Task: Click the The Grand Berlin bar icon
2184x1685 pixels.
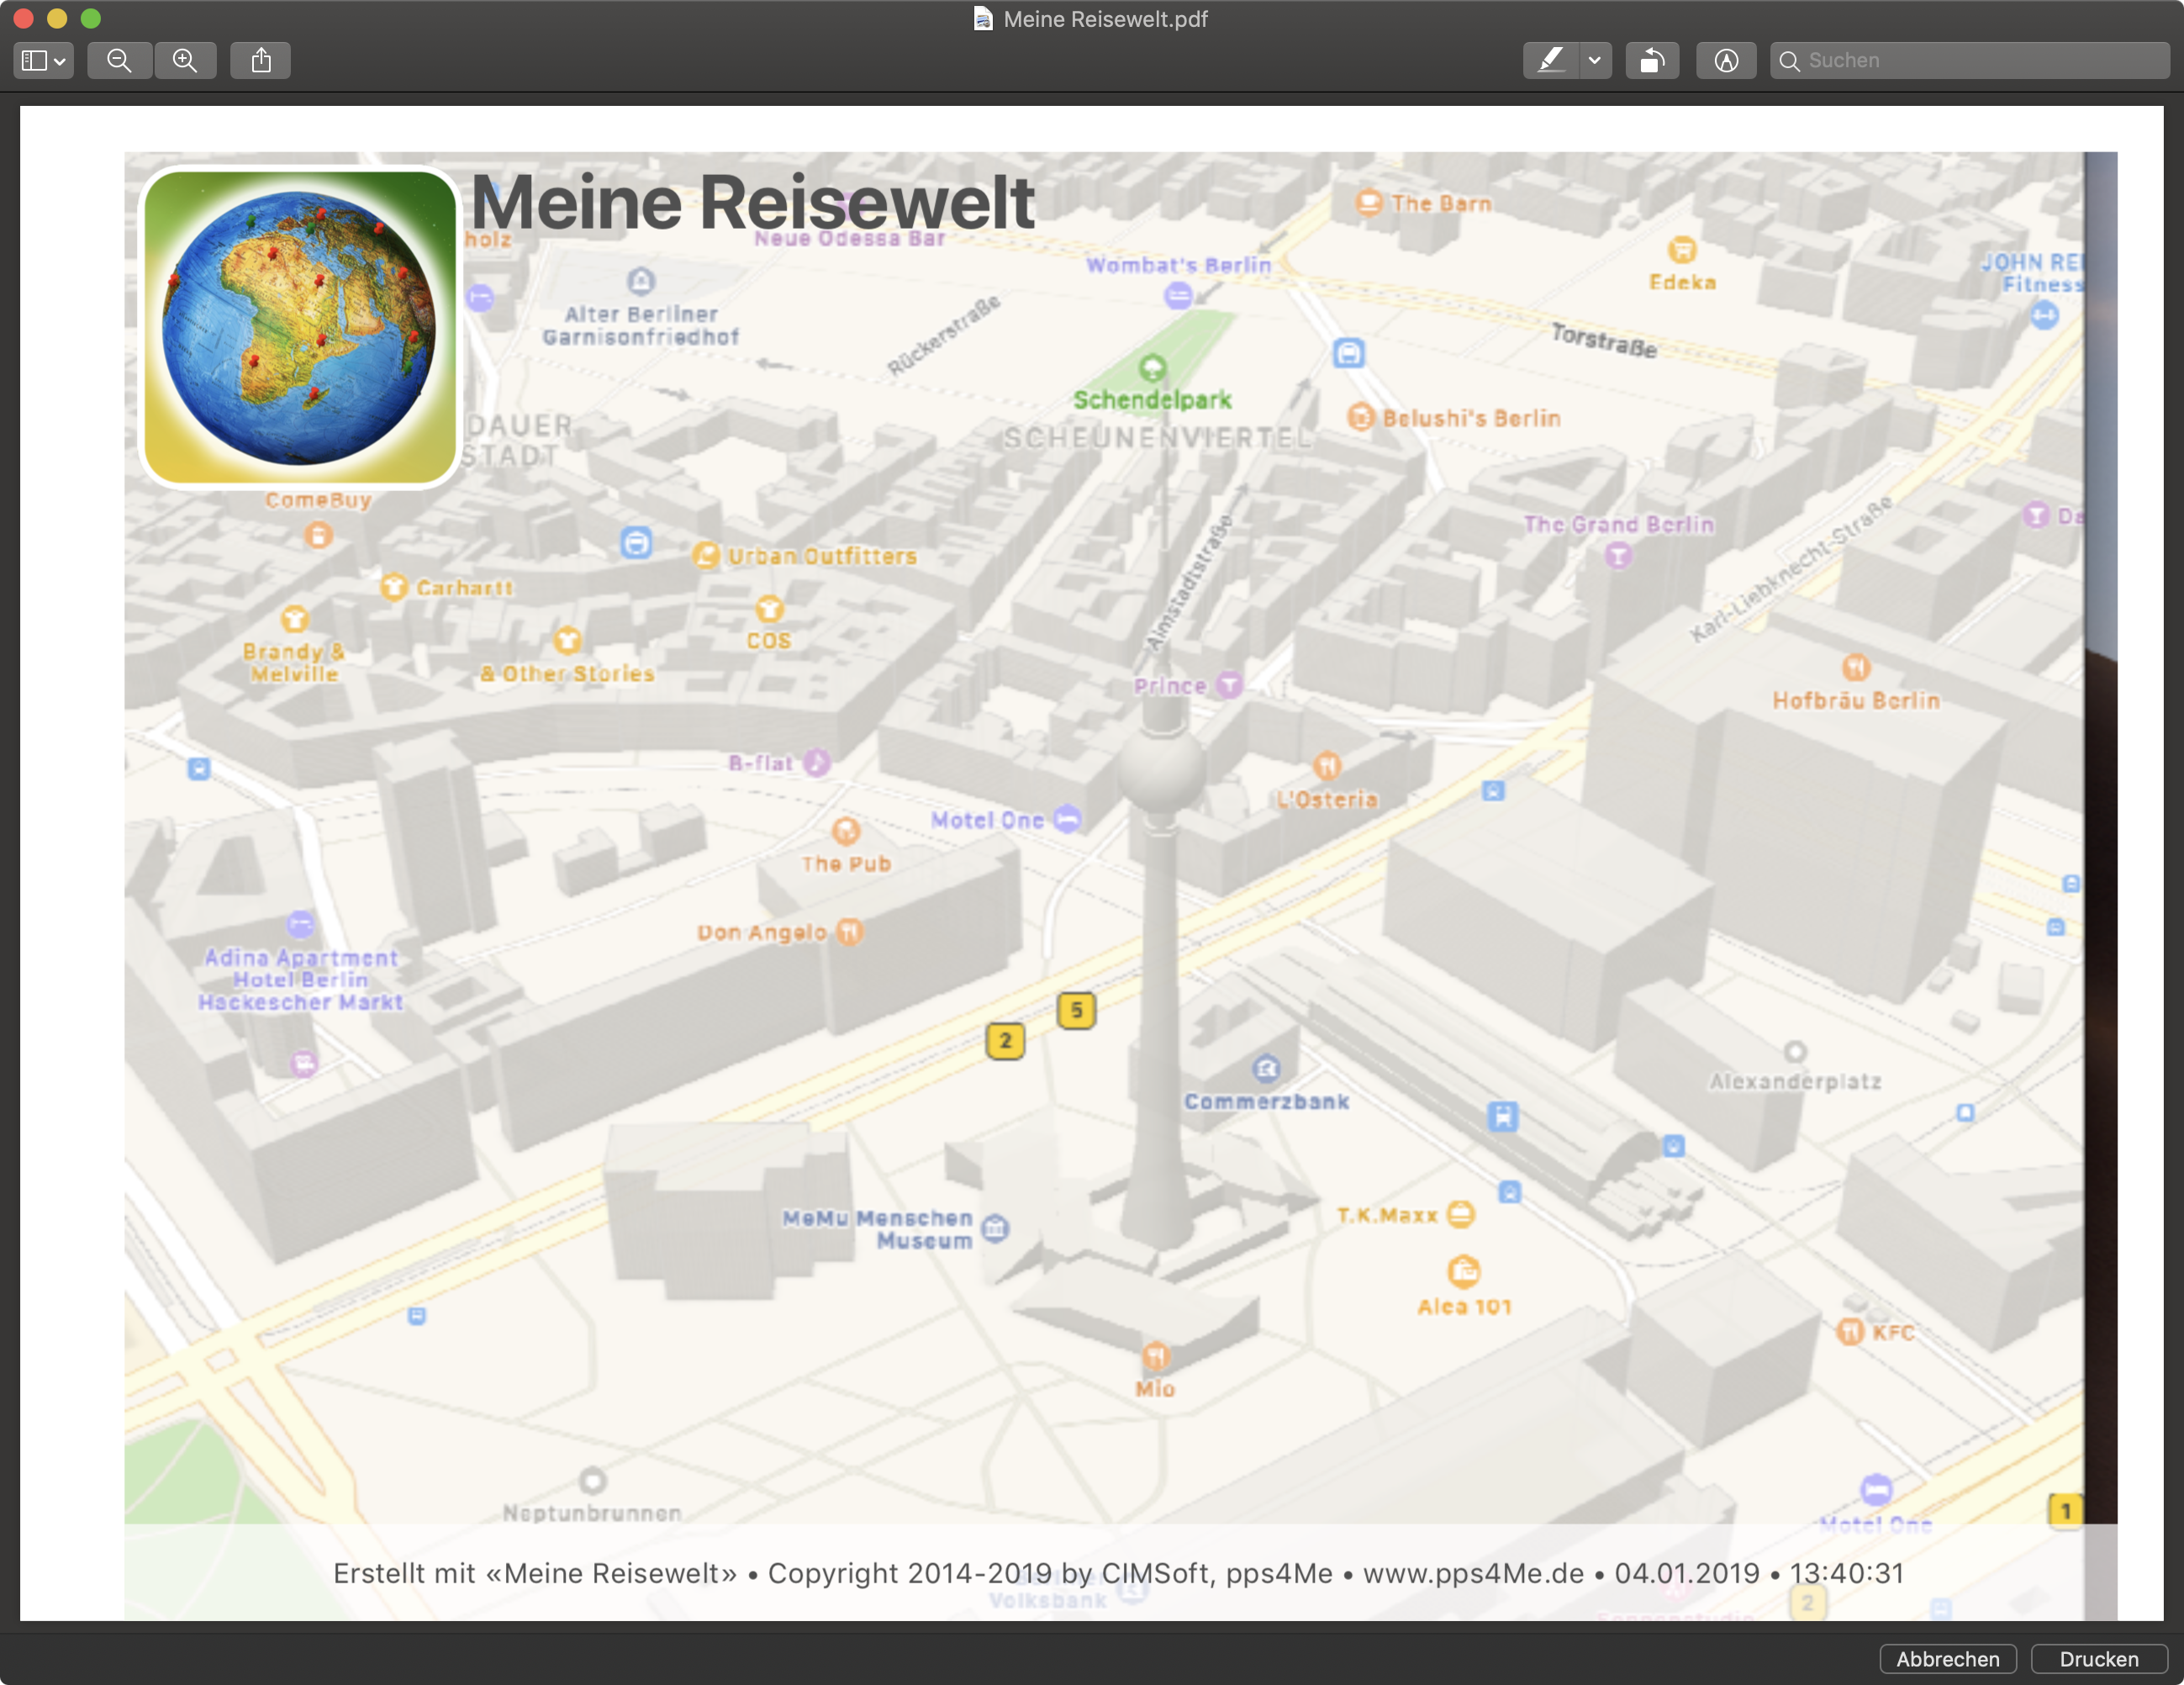Action: click(x=1618, y=555)
